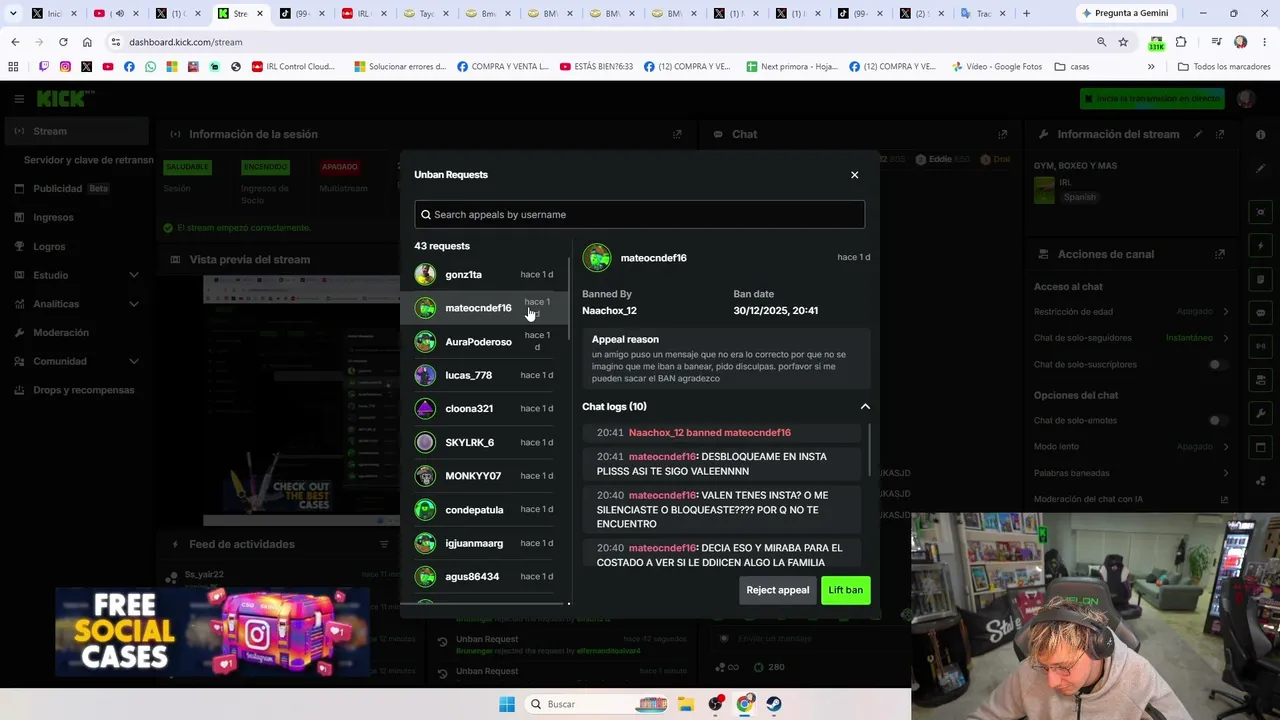Toggle Chat de solo-emotes
This screenshot has width=1280, height=720.
tap(1216, 421)
